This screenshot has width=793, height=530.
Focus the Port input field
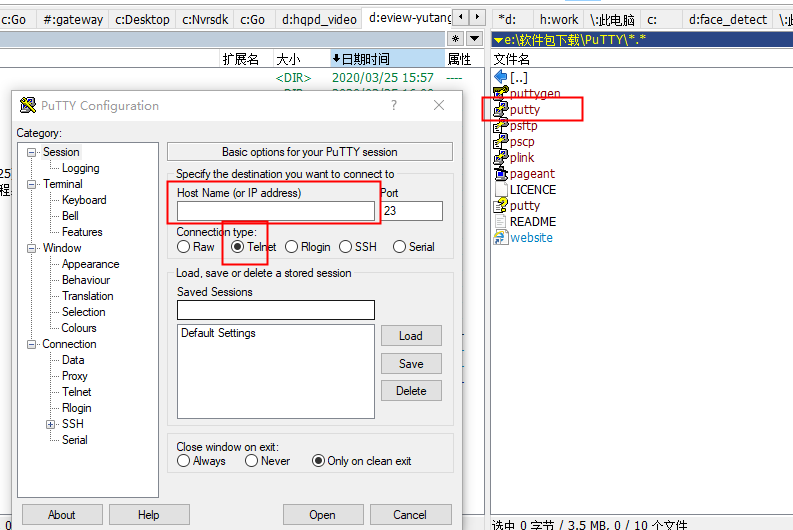pos(412,211)
